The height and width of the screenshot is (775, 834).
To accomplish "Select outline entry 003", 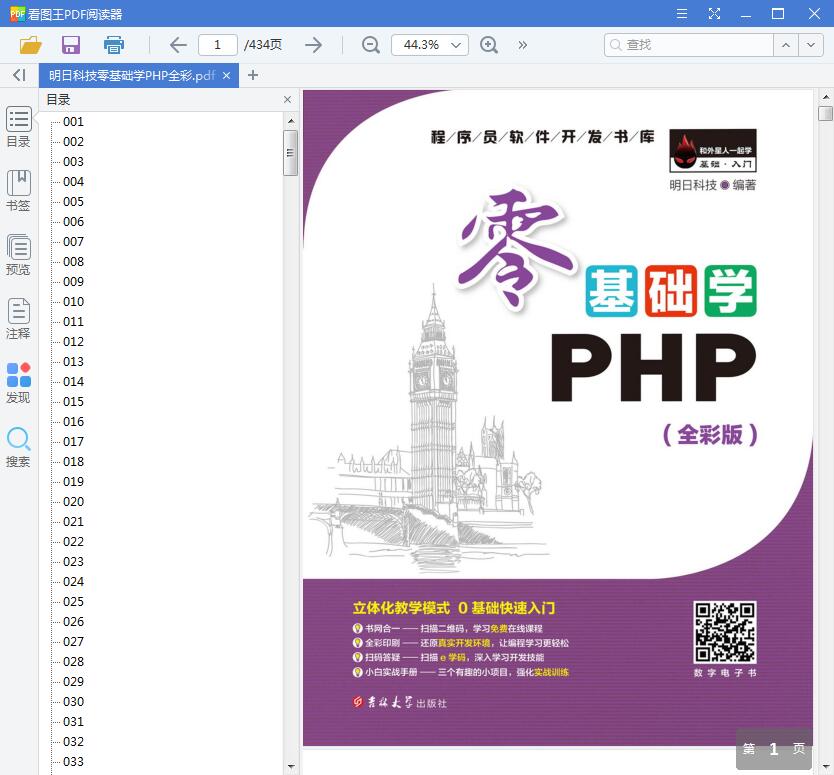I will (73, 162).
